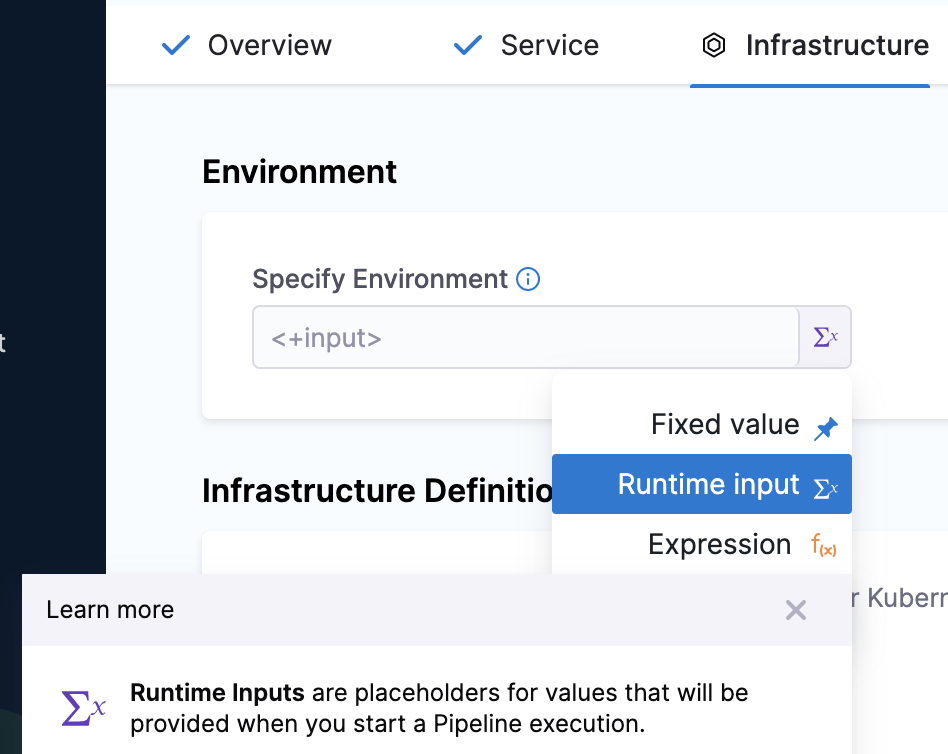Click the checkmark icon beside Service
This screenshot has width=948, height=754.
pos(468,46)
